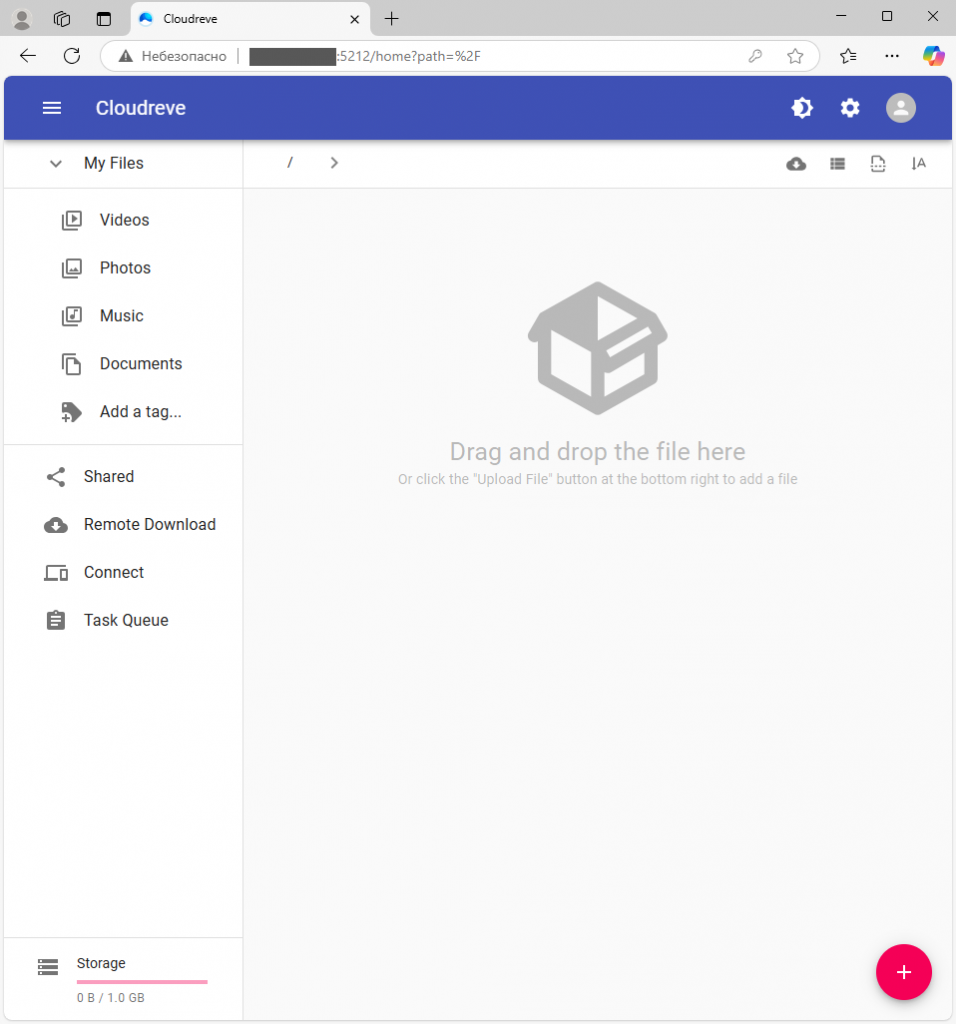The width and height of the screenshot is (956, 1024).
Task: Open the sort by name options
Action: coord(918,164)
